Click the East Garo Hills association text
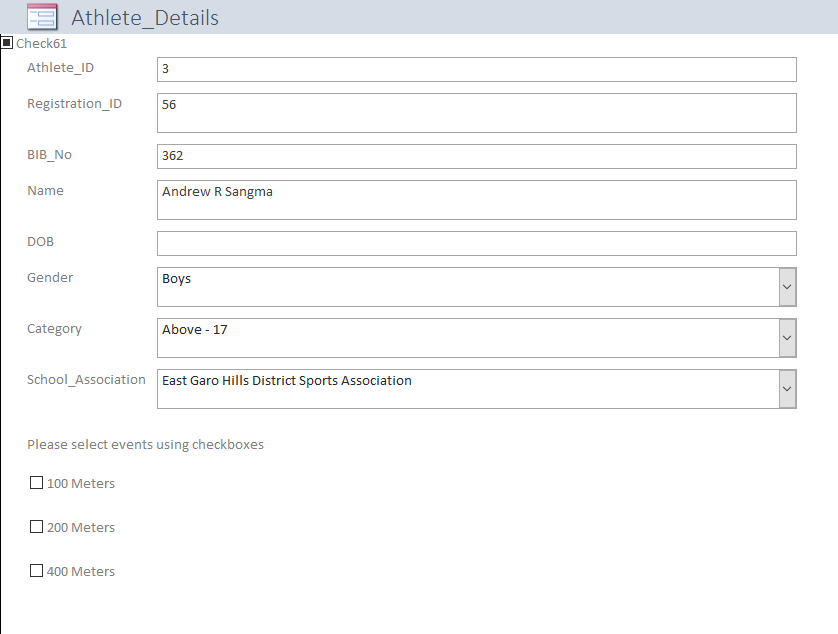Screen dimensions: 838x634 (287, 380)
